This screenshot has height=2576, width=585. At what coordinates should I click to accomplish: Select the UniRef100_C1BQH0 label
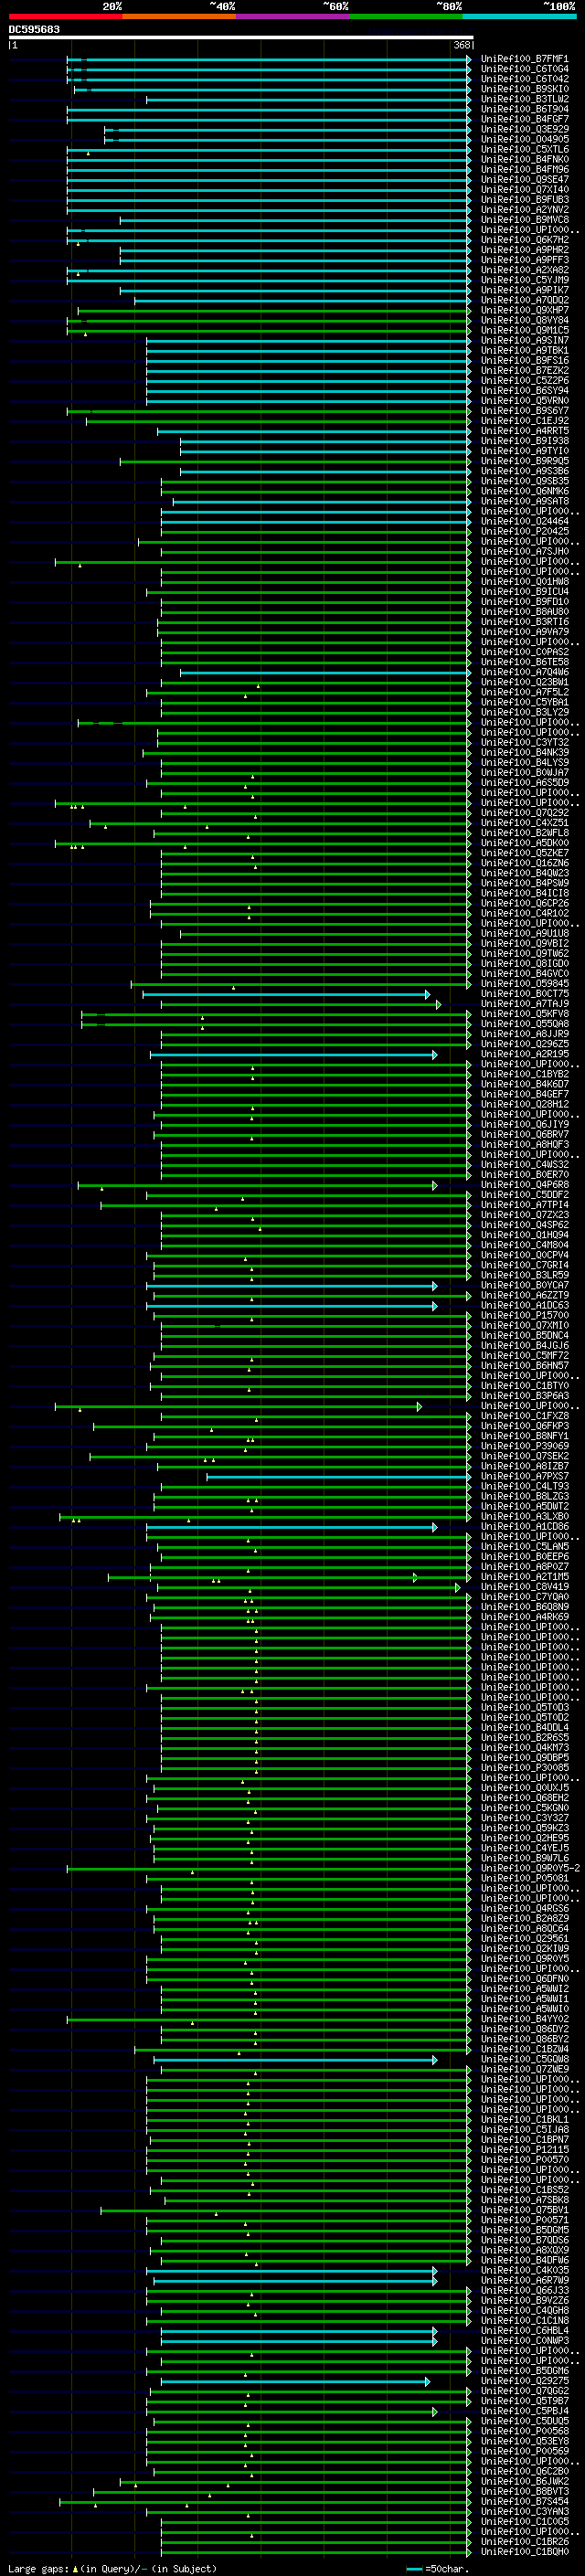[x=525, y=2552]
